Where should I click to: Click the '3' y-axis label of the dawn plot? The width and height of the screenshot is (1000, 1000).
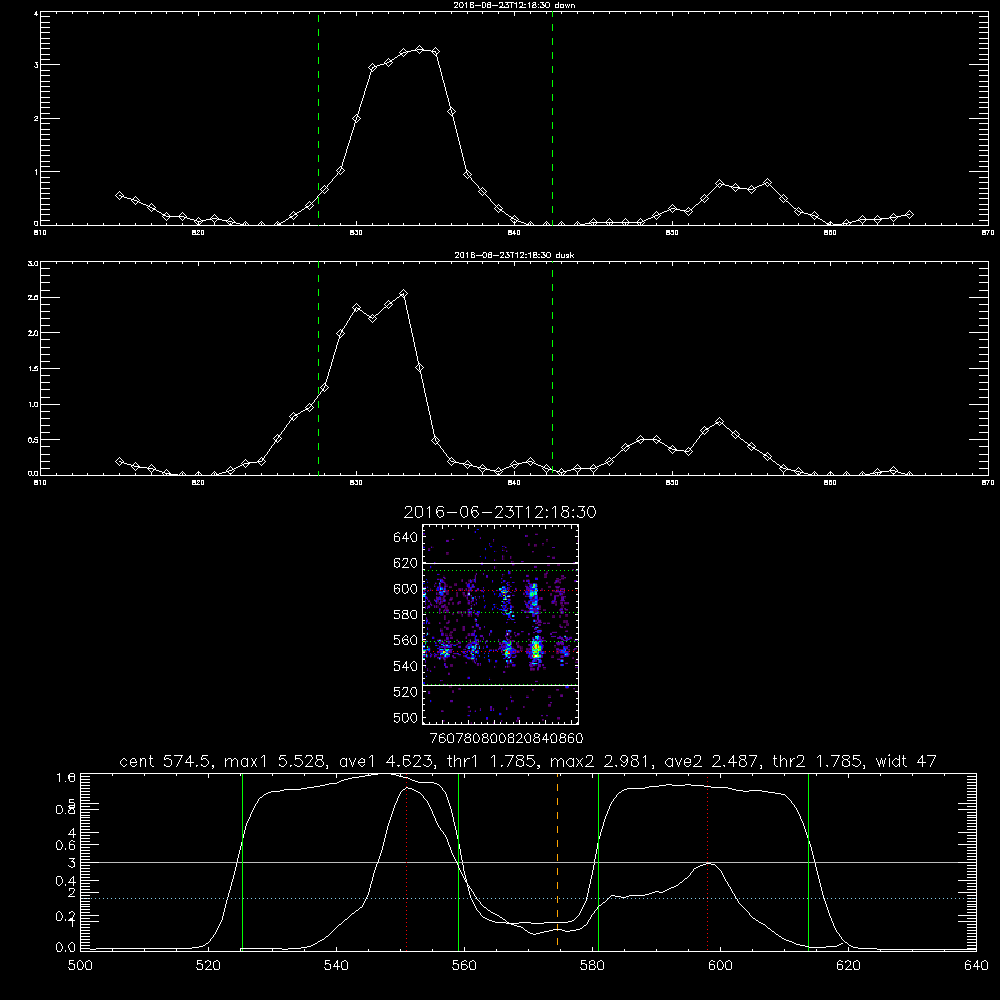36,65
